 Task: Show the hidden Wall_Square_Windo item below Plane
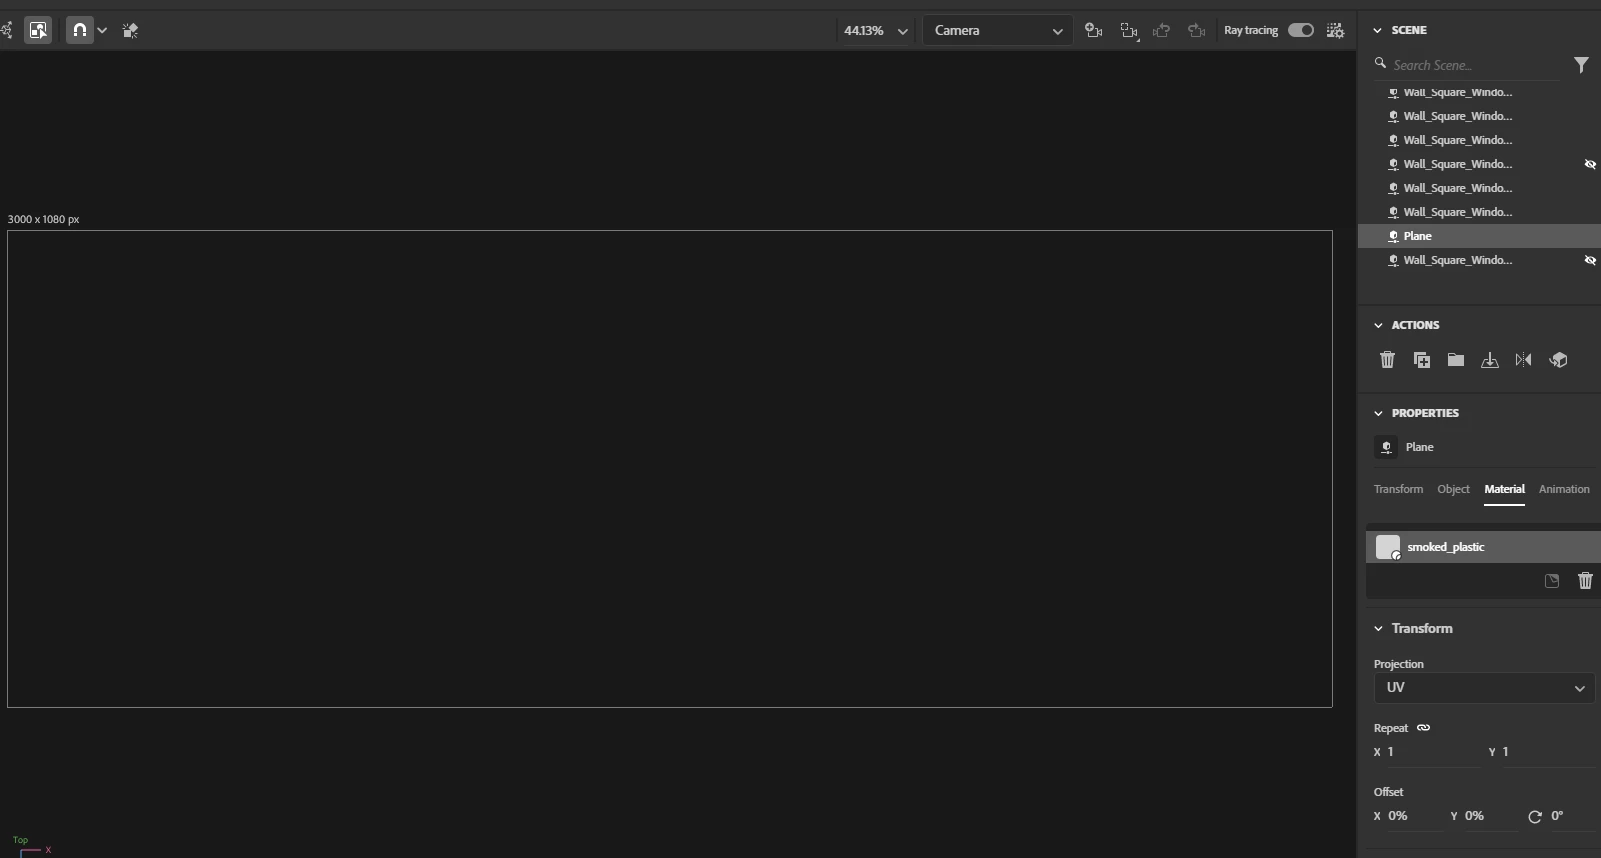coord(1590,260)
